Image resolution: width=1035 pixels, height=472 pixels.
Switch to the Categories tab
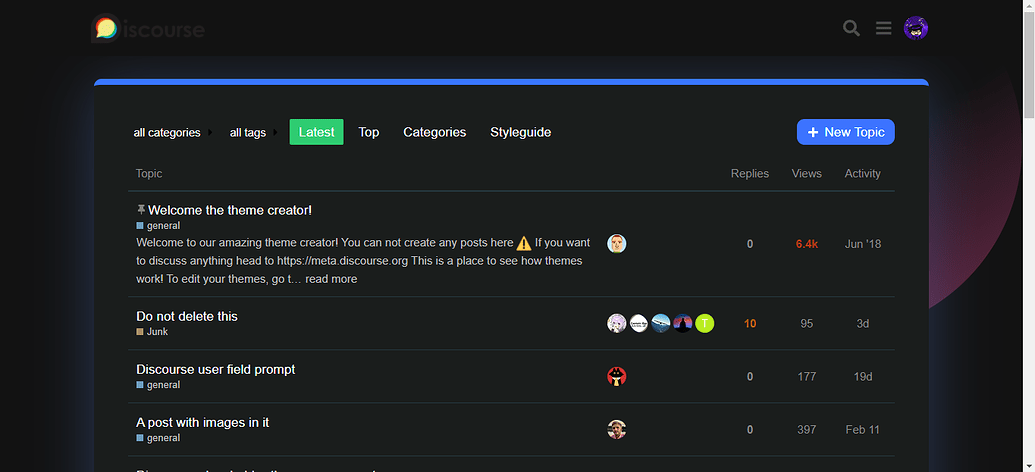(434, 132)
